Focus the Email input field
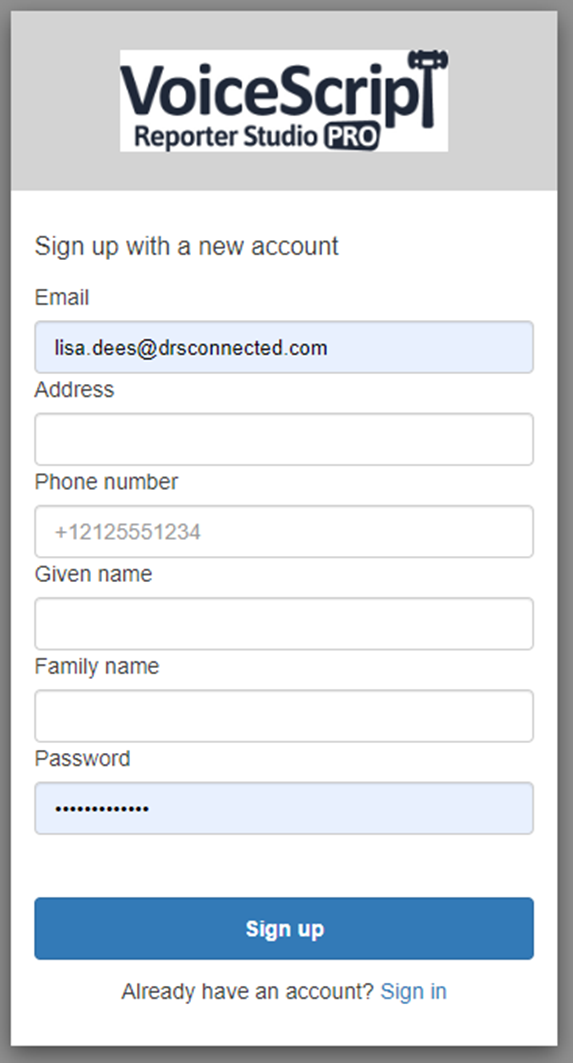The height and width of the screenshot is (1063, 573). 284,347
